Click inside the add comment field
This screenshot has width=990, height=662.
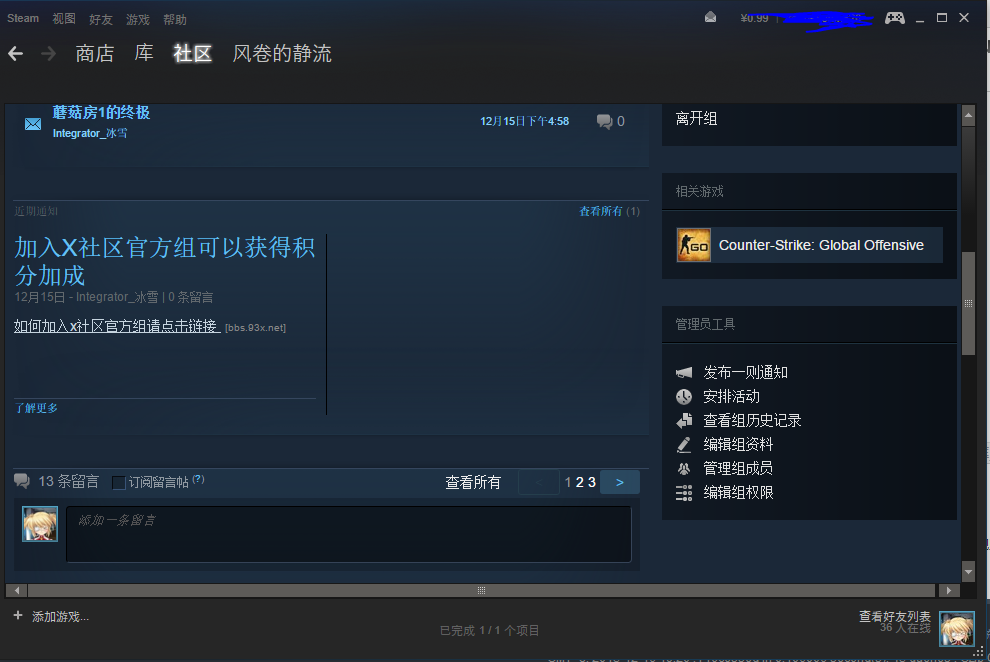coord(350,533)
